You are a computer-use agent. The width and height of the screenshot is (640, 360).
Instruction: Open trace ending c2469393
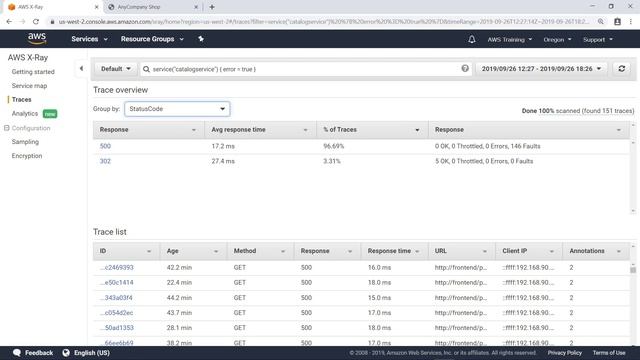click(x=117, y=268)
